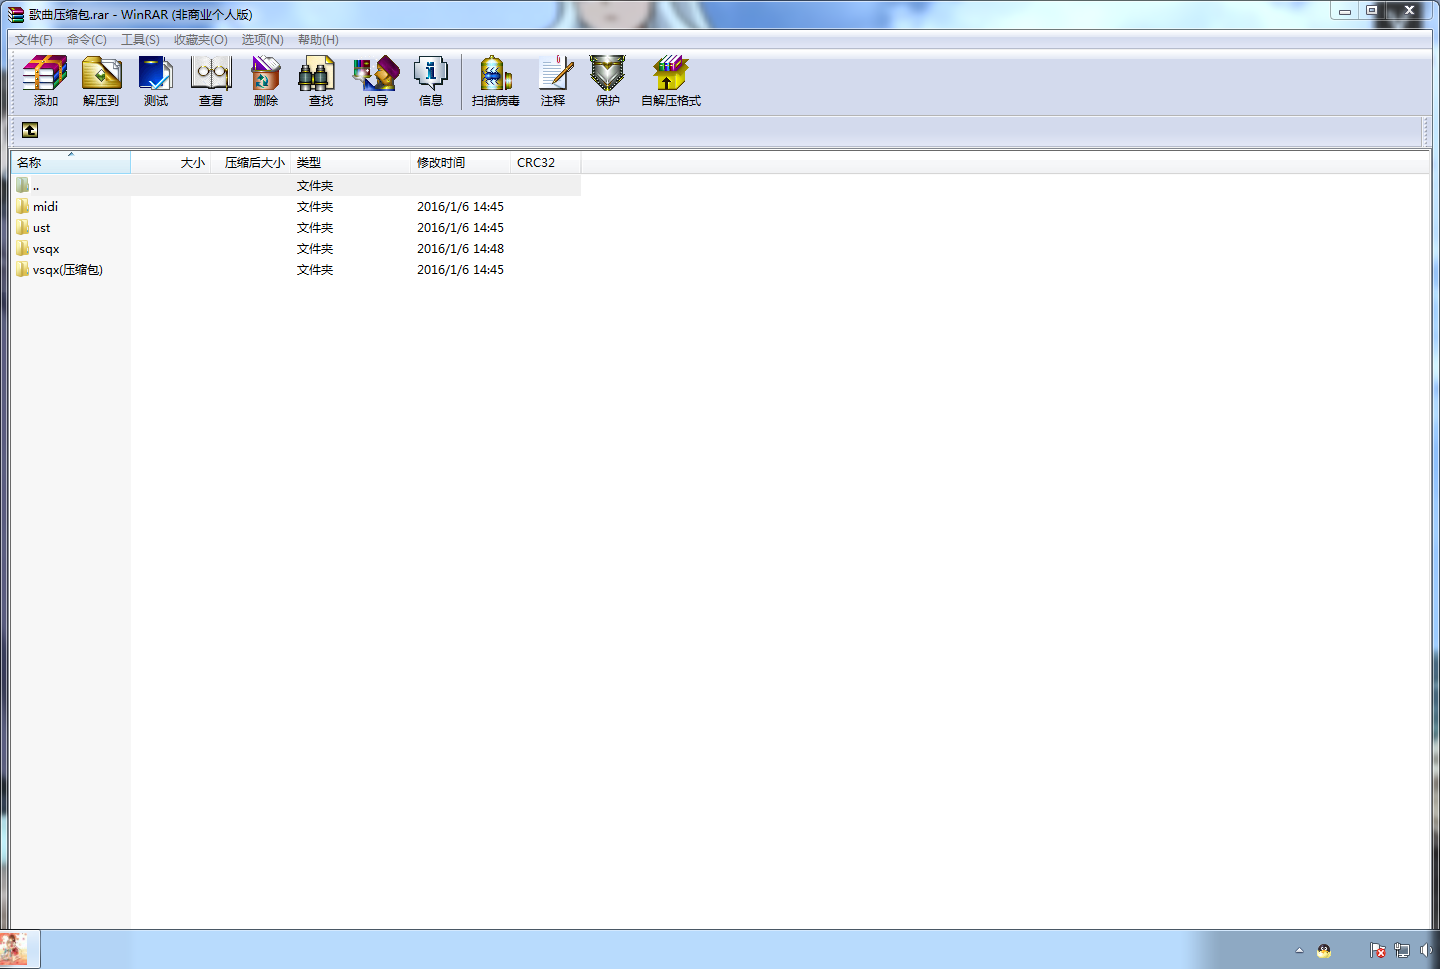Click the Delete (删除) toolbar icon
1440x969 pixels.
[x=266, y=80]
